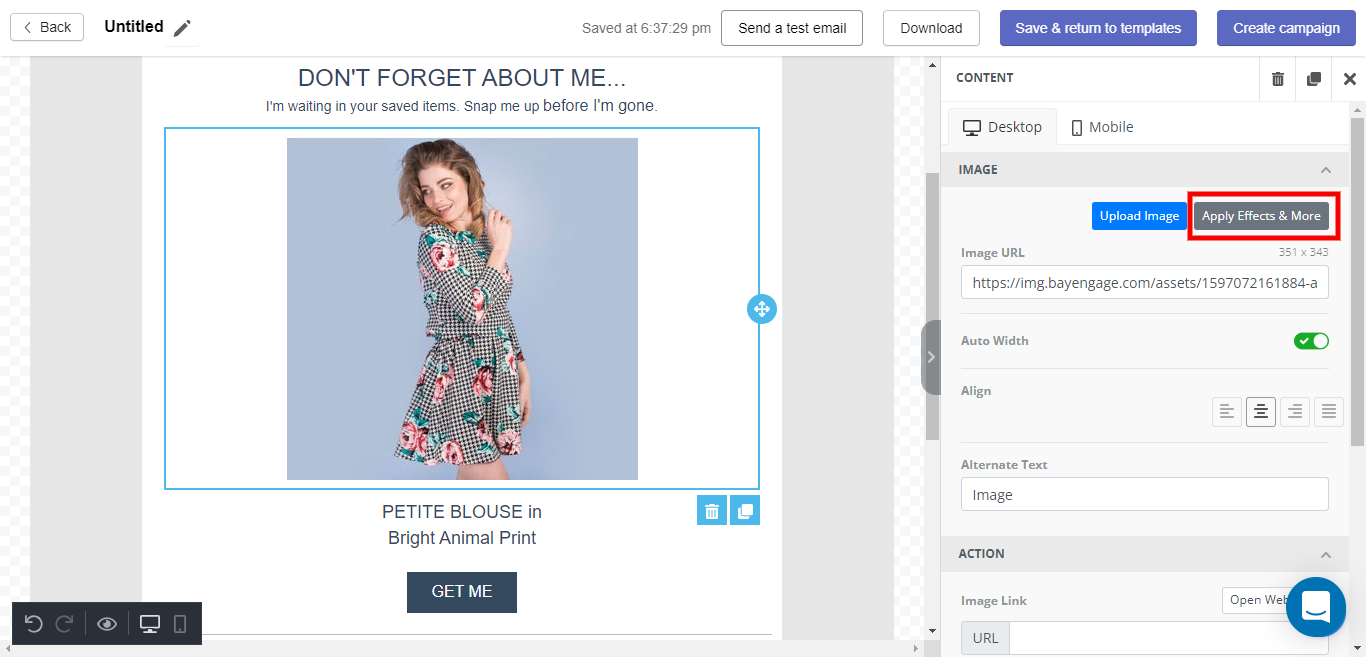Open the chat support bubble

point(1316,607)
